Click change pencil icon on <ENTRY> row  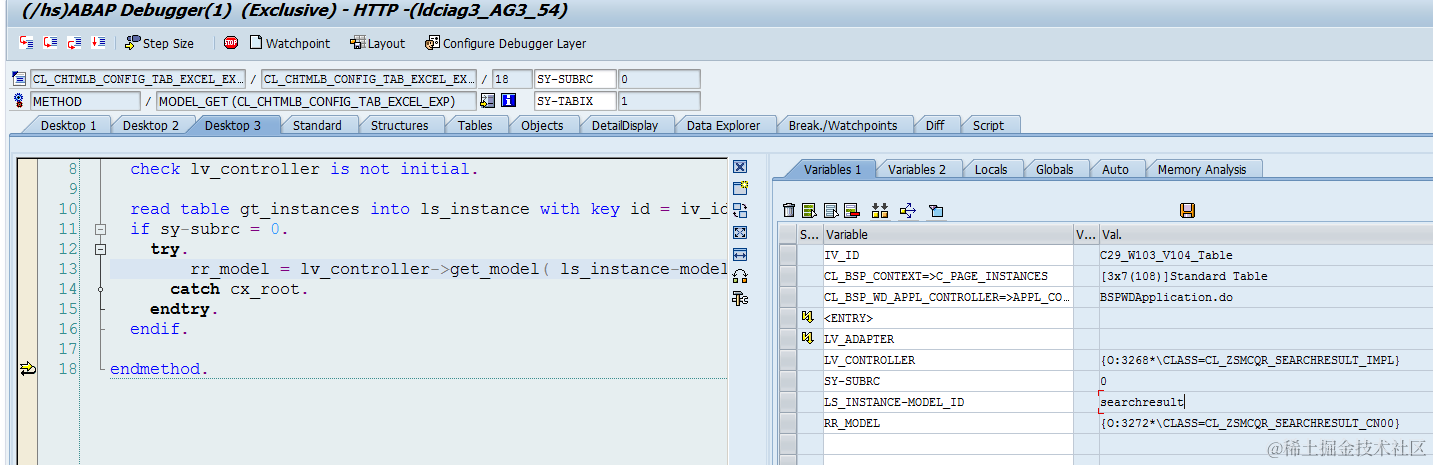point(807,318)
